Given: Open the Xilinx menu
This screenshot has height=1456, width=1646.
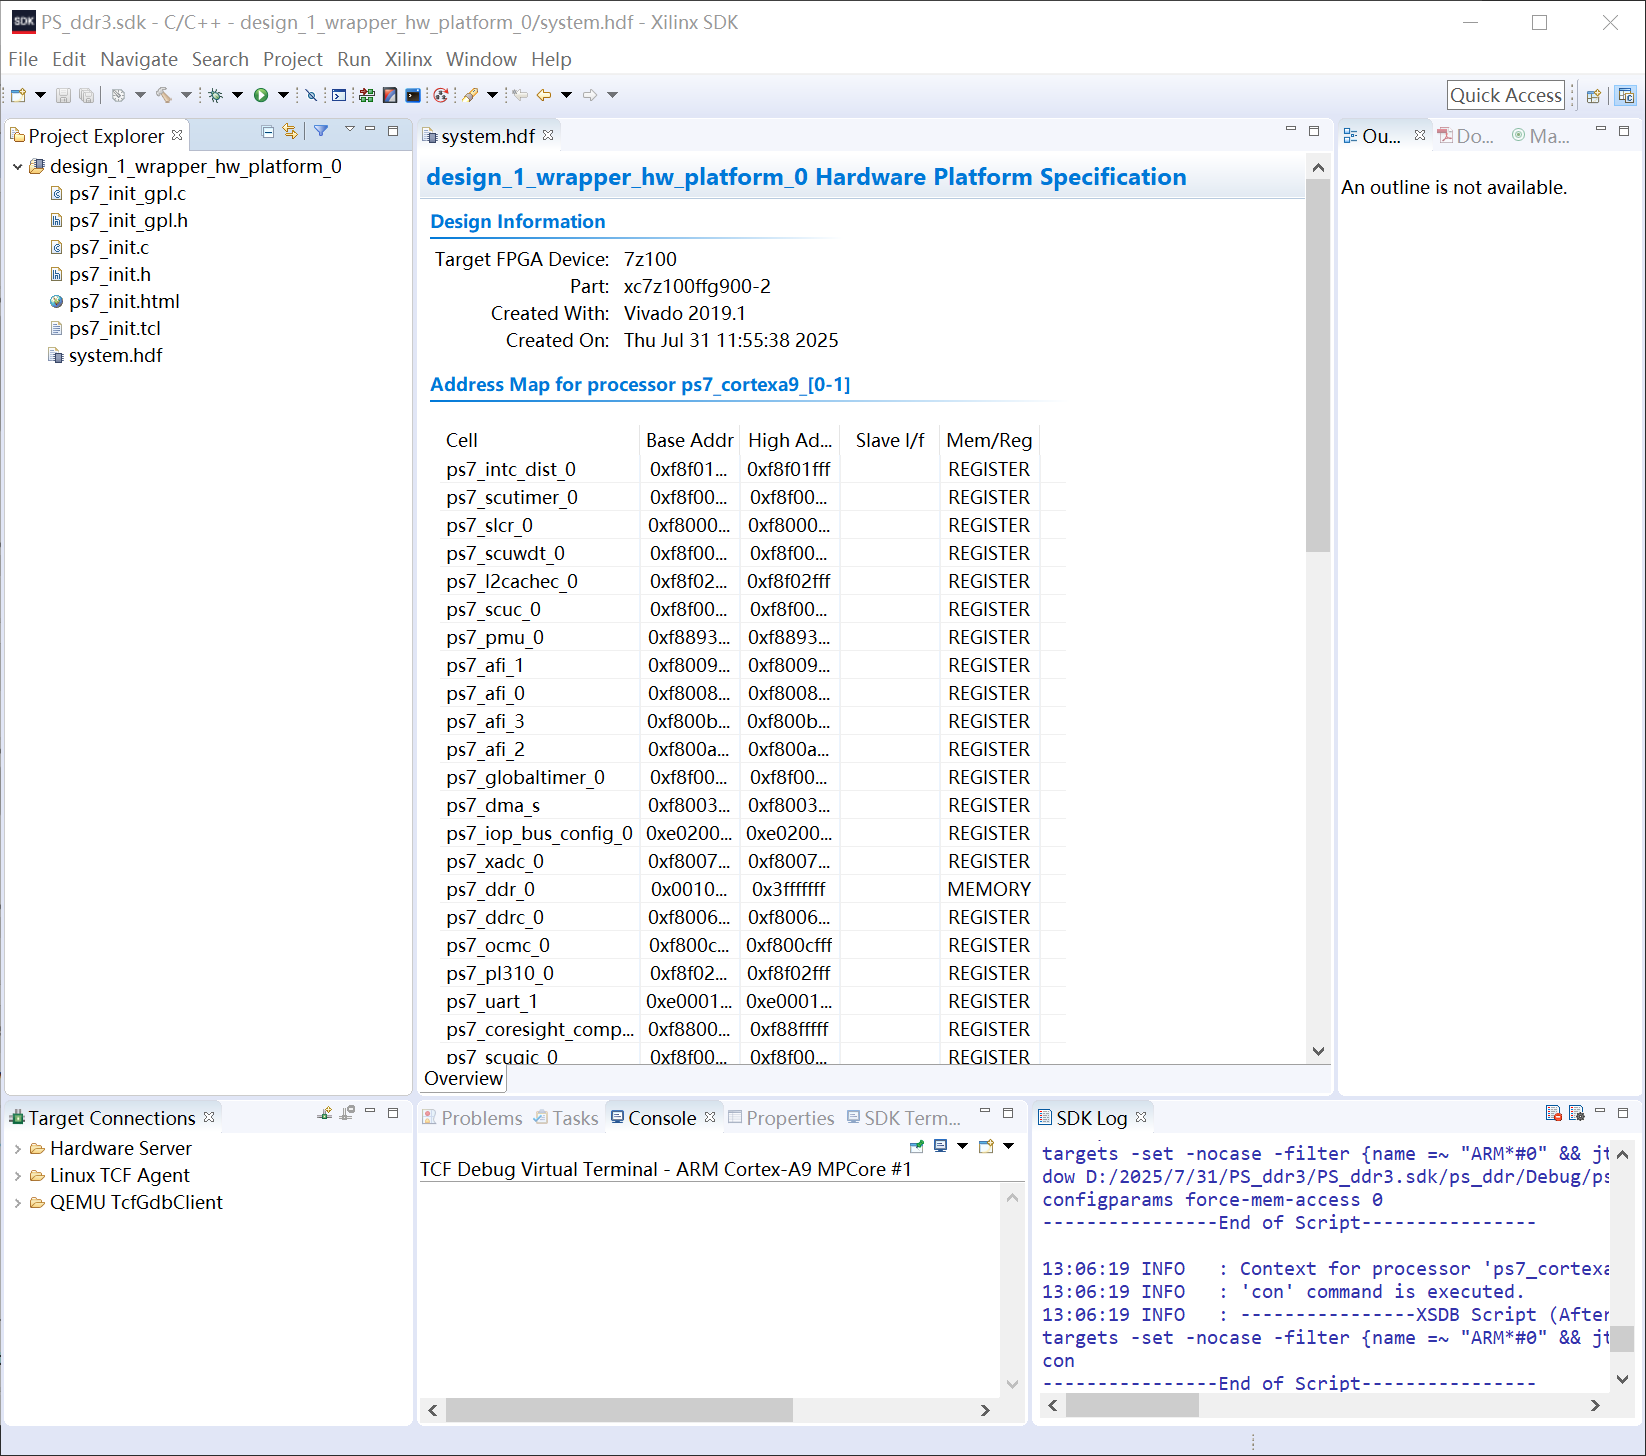Looking at the screenshot, I should point(408,60).
